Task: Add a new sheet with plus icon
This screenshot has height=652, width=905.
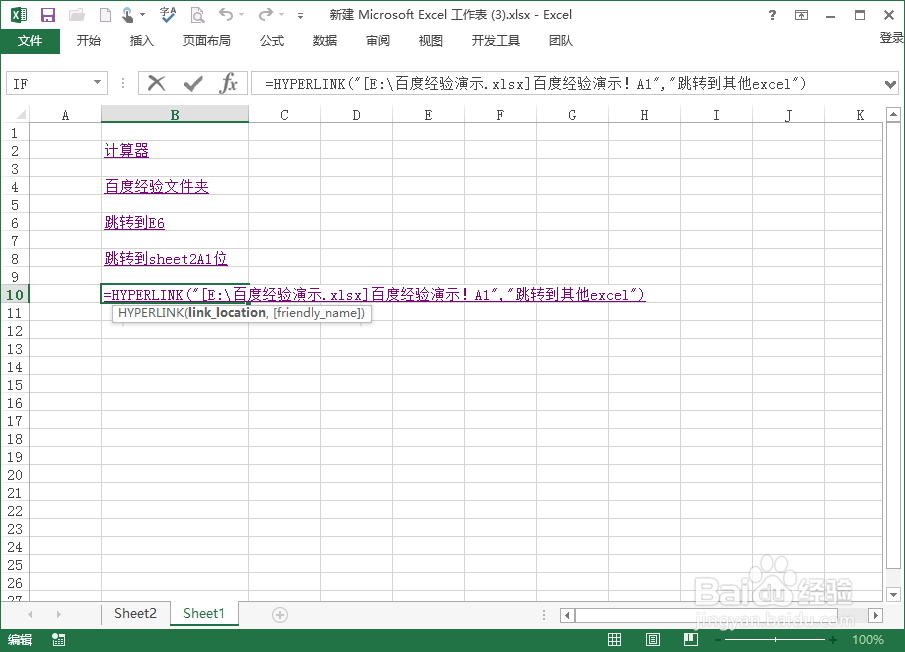Action: pyautogui.click(x=280, y=615)
